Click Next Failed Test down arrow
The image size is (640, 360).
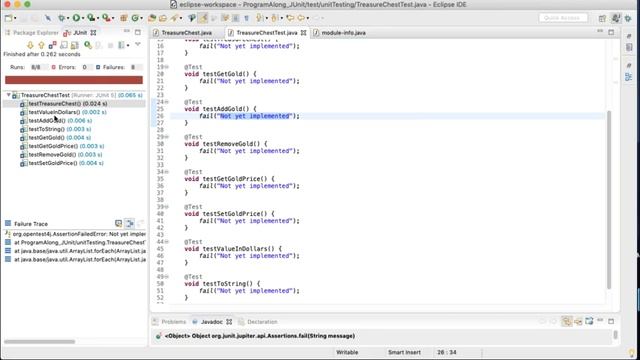click(x=30, y=45)
